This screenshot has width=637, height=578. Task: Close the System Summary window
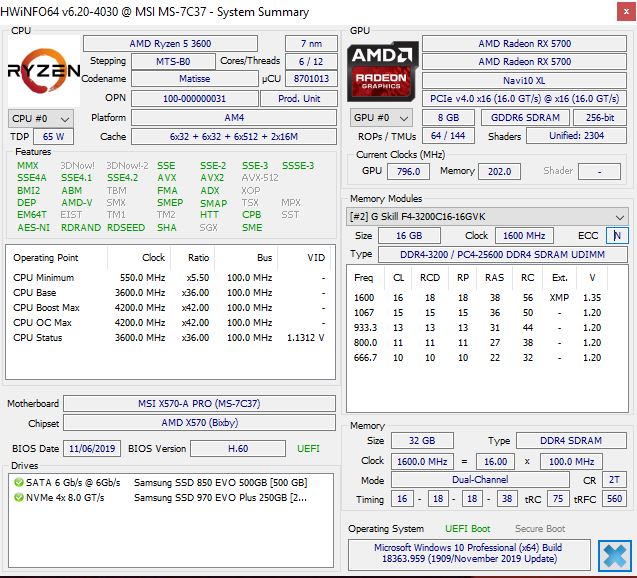(626, 12)
